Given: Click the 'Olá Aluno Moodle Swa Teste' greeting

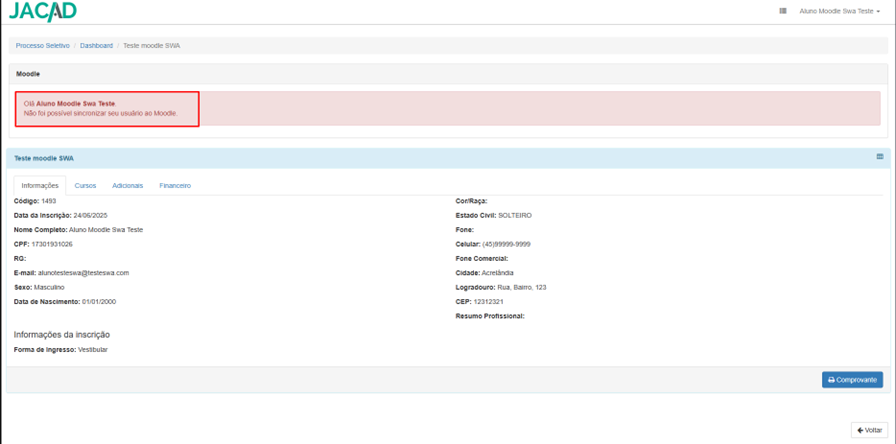Looking at the screenshot, I should coord(70,104).
